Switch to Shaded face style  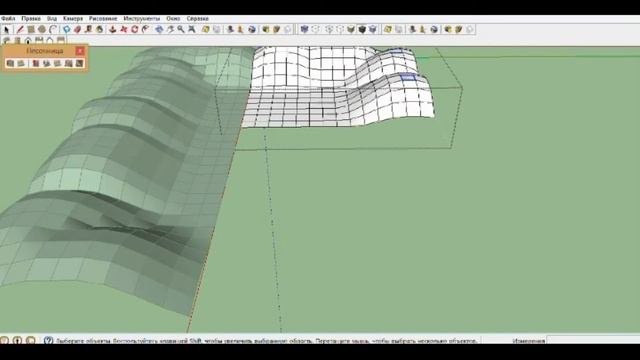(351, 29)
